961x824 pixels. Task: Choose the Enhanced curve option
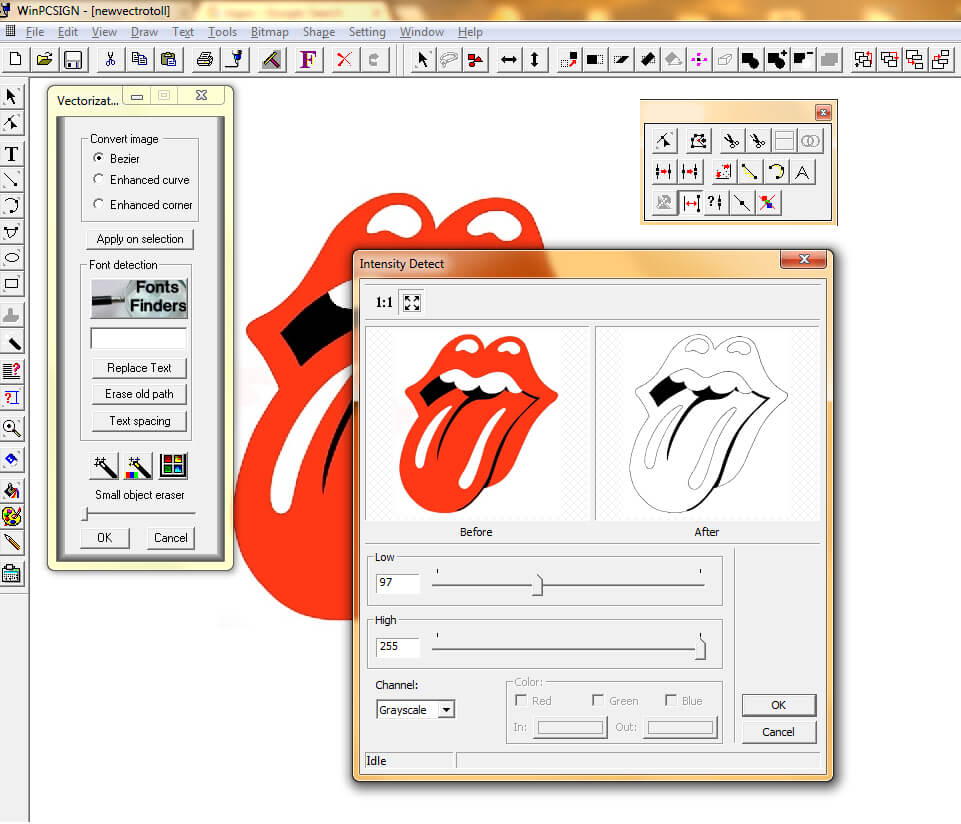coord(98,180)
